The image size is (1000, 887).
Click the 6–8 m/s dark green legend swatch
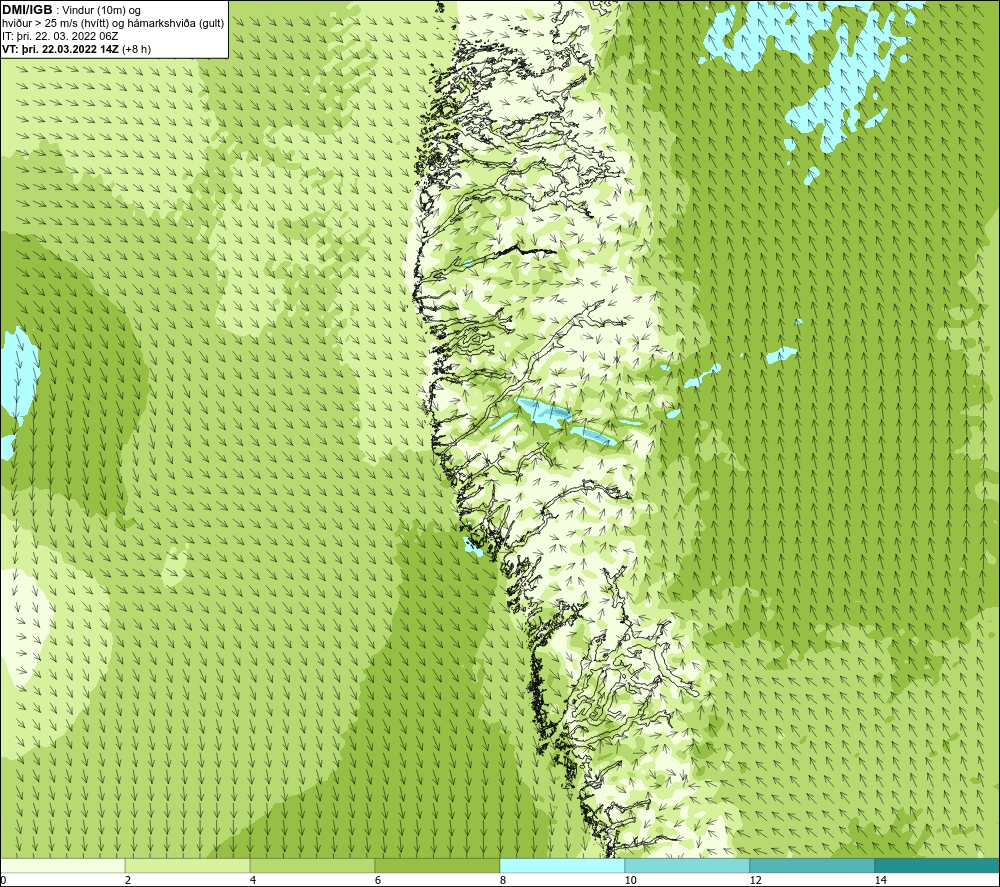(437, 866)
